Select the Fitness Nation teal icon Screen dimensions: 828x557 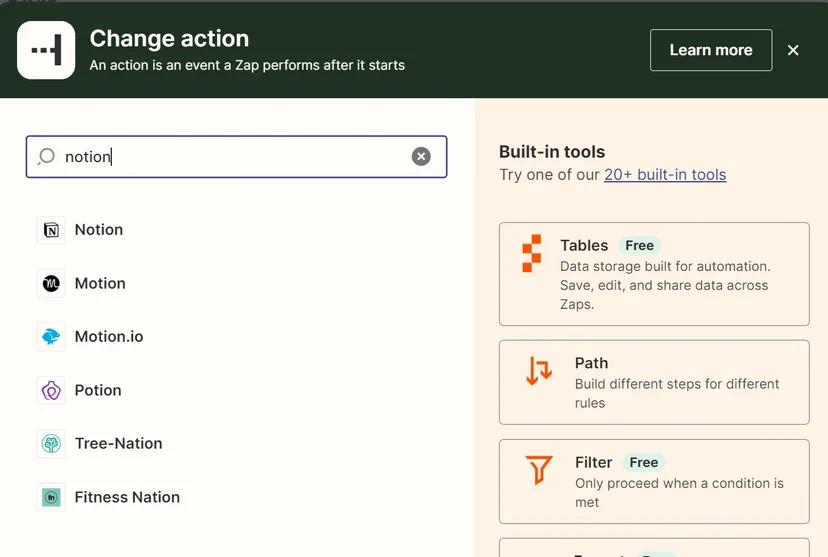pos(51,497)
